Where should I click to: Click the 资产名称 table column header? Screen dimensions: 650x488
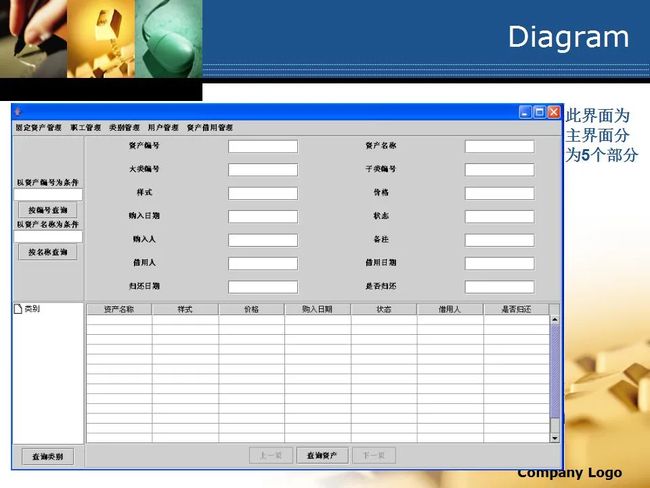pyautogui.click(x=119, y=309)
